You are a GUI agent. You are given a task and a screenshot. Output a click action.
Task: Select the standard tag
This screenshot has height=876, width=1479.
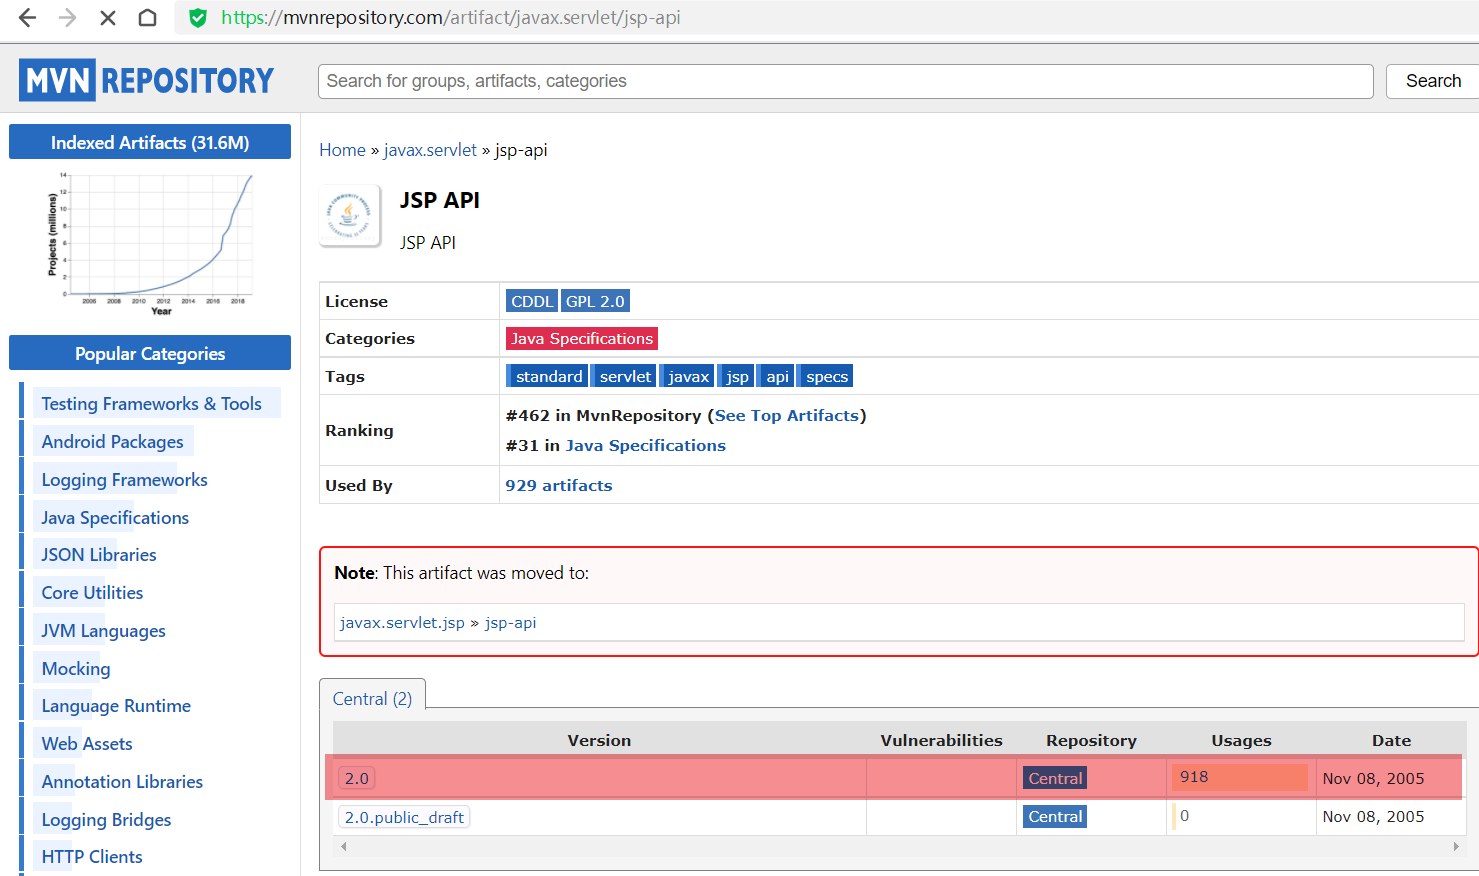coord(548,376)
